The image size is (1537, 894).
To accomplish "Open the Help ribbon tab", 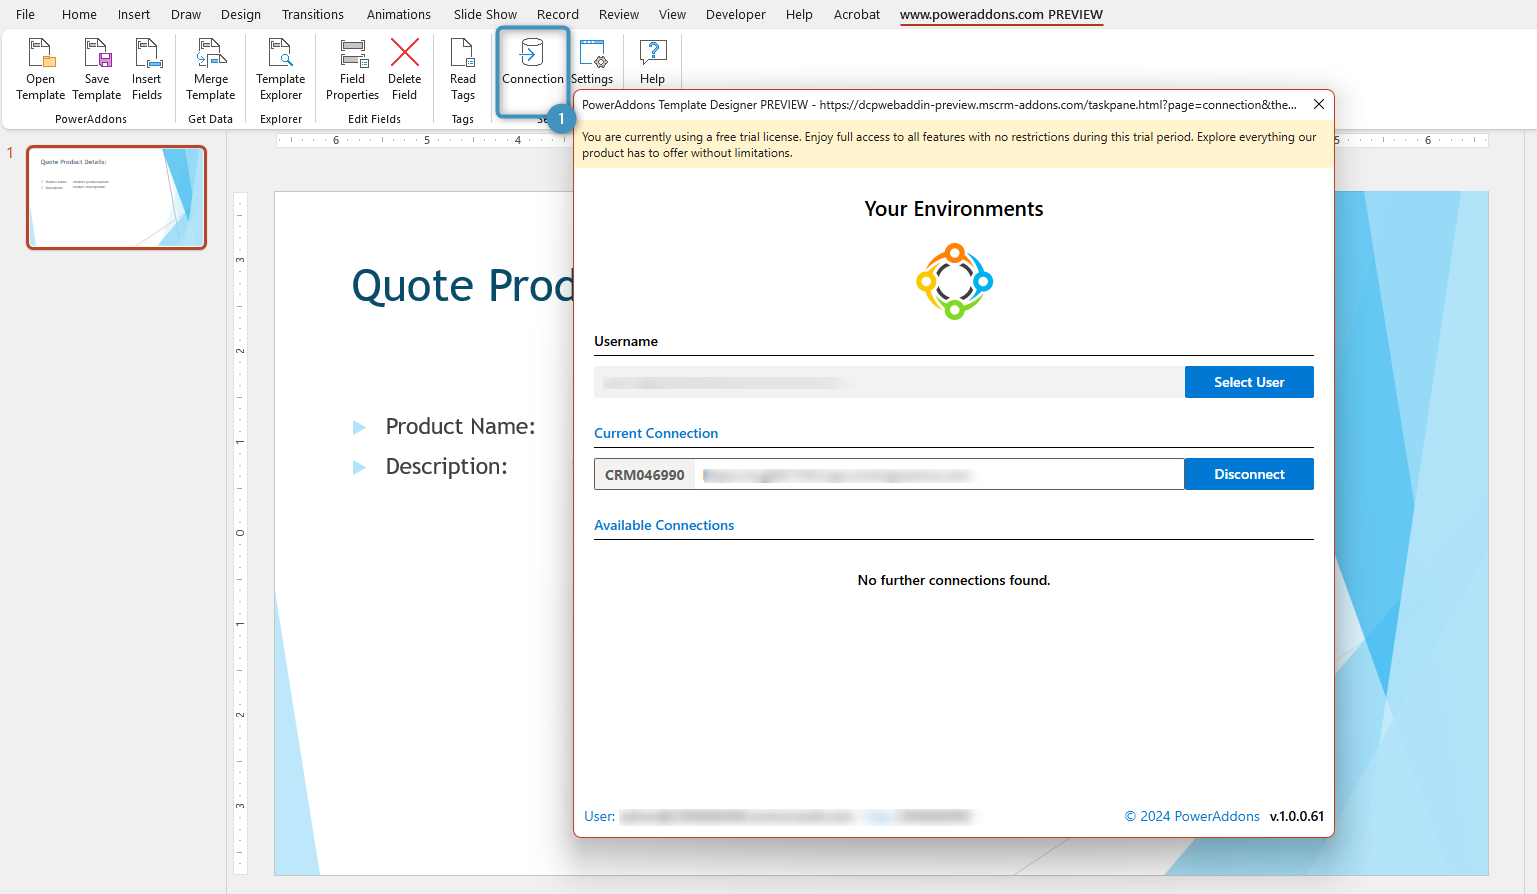I will click(x=799, y=14).
